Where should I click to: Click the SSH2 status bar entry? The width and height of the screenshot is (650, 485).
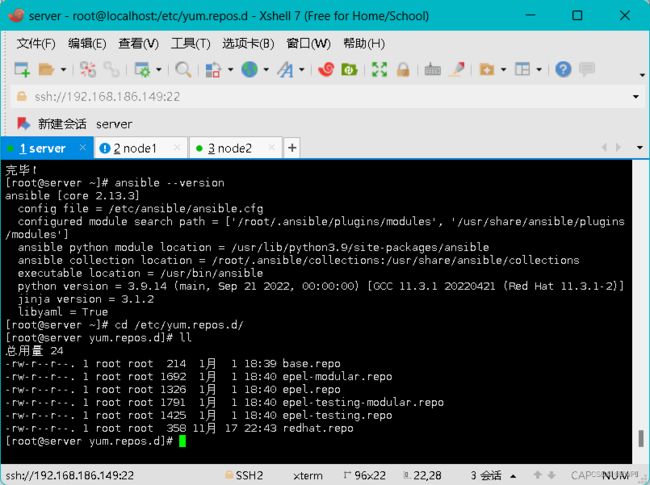(244, 475)
